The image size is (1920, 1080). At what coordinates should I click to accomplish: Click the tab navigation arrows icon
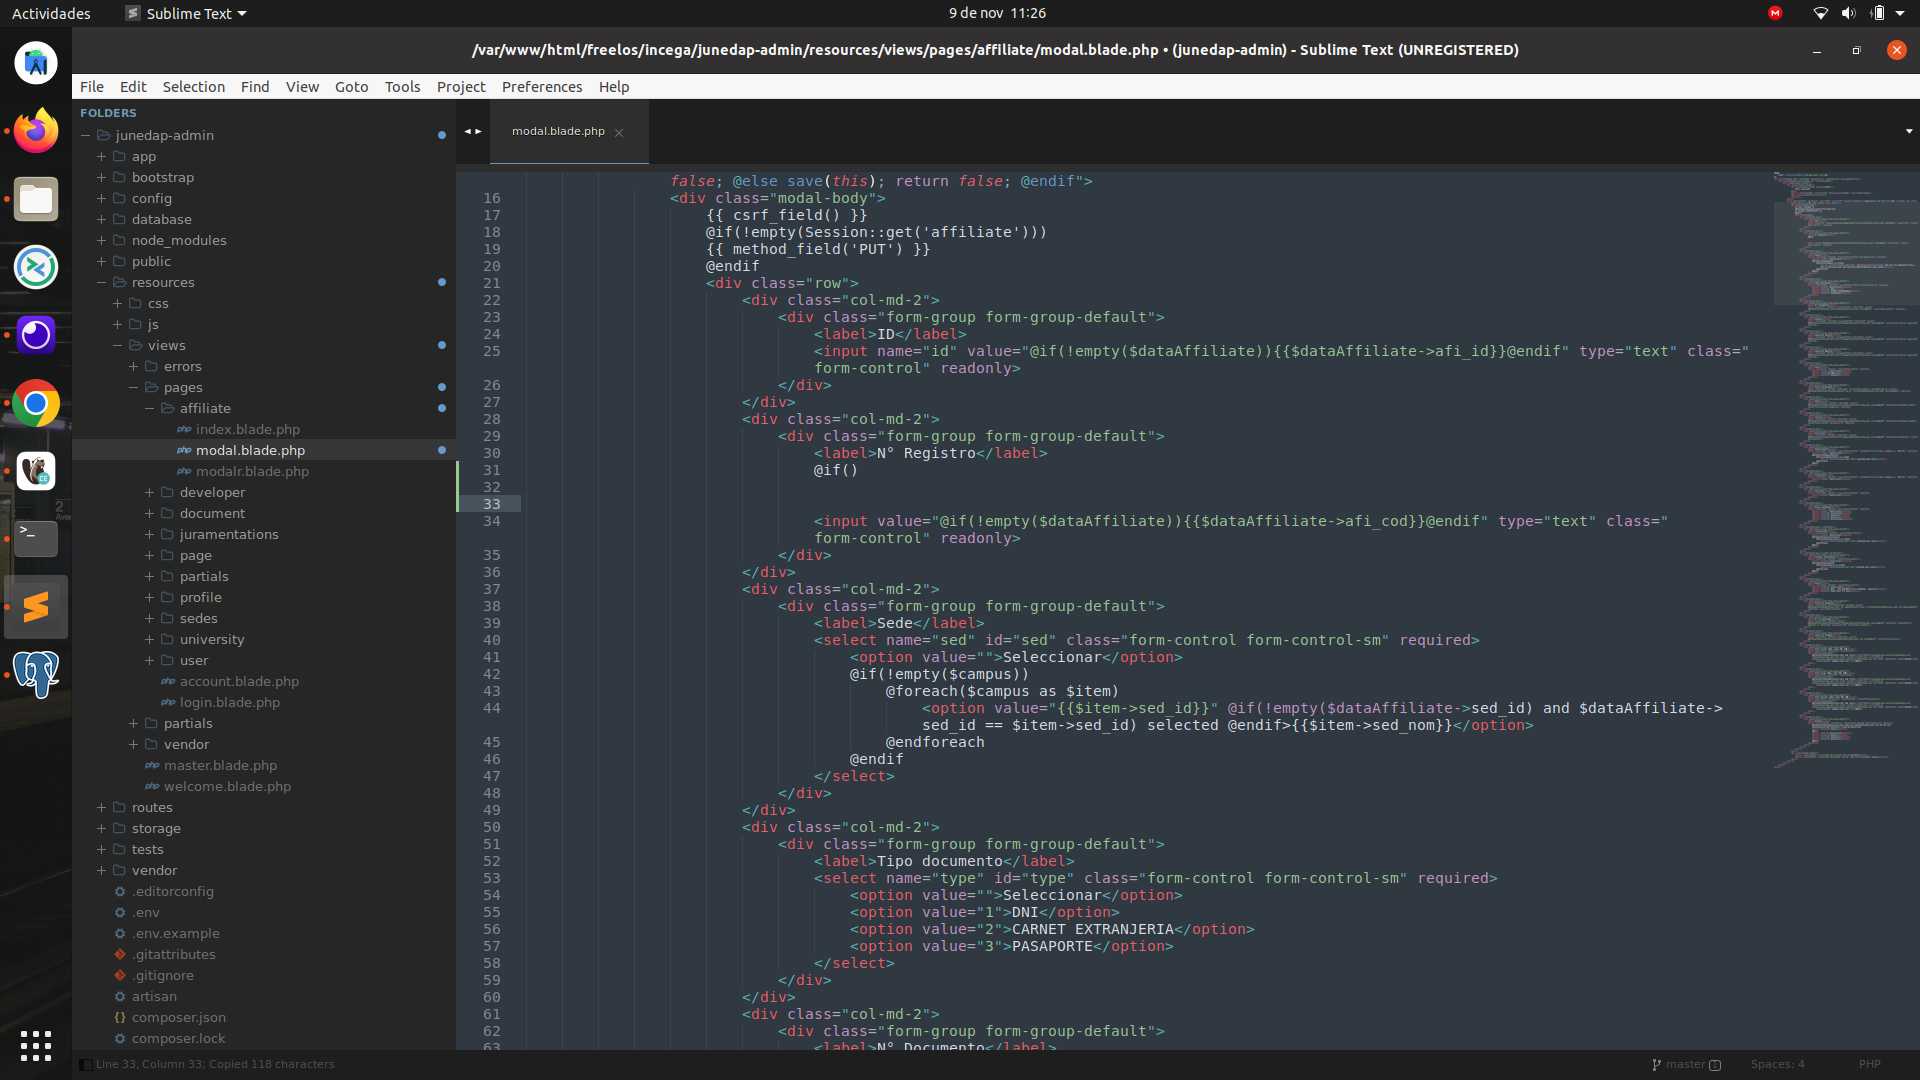tap(473, 131)
